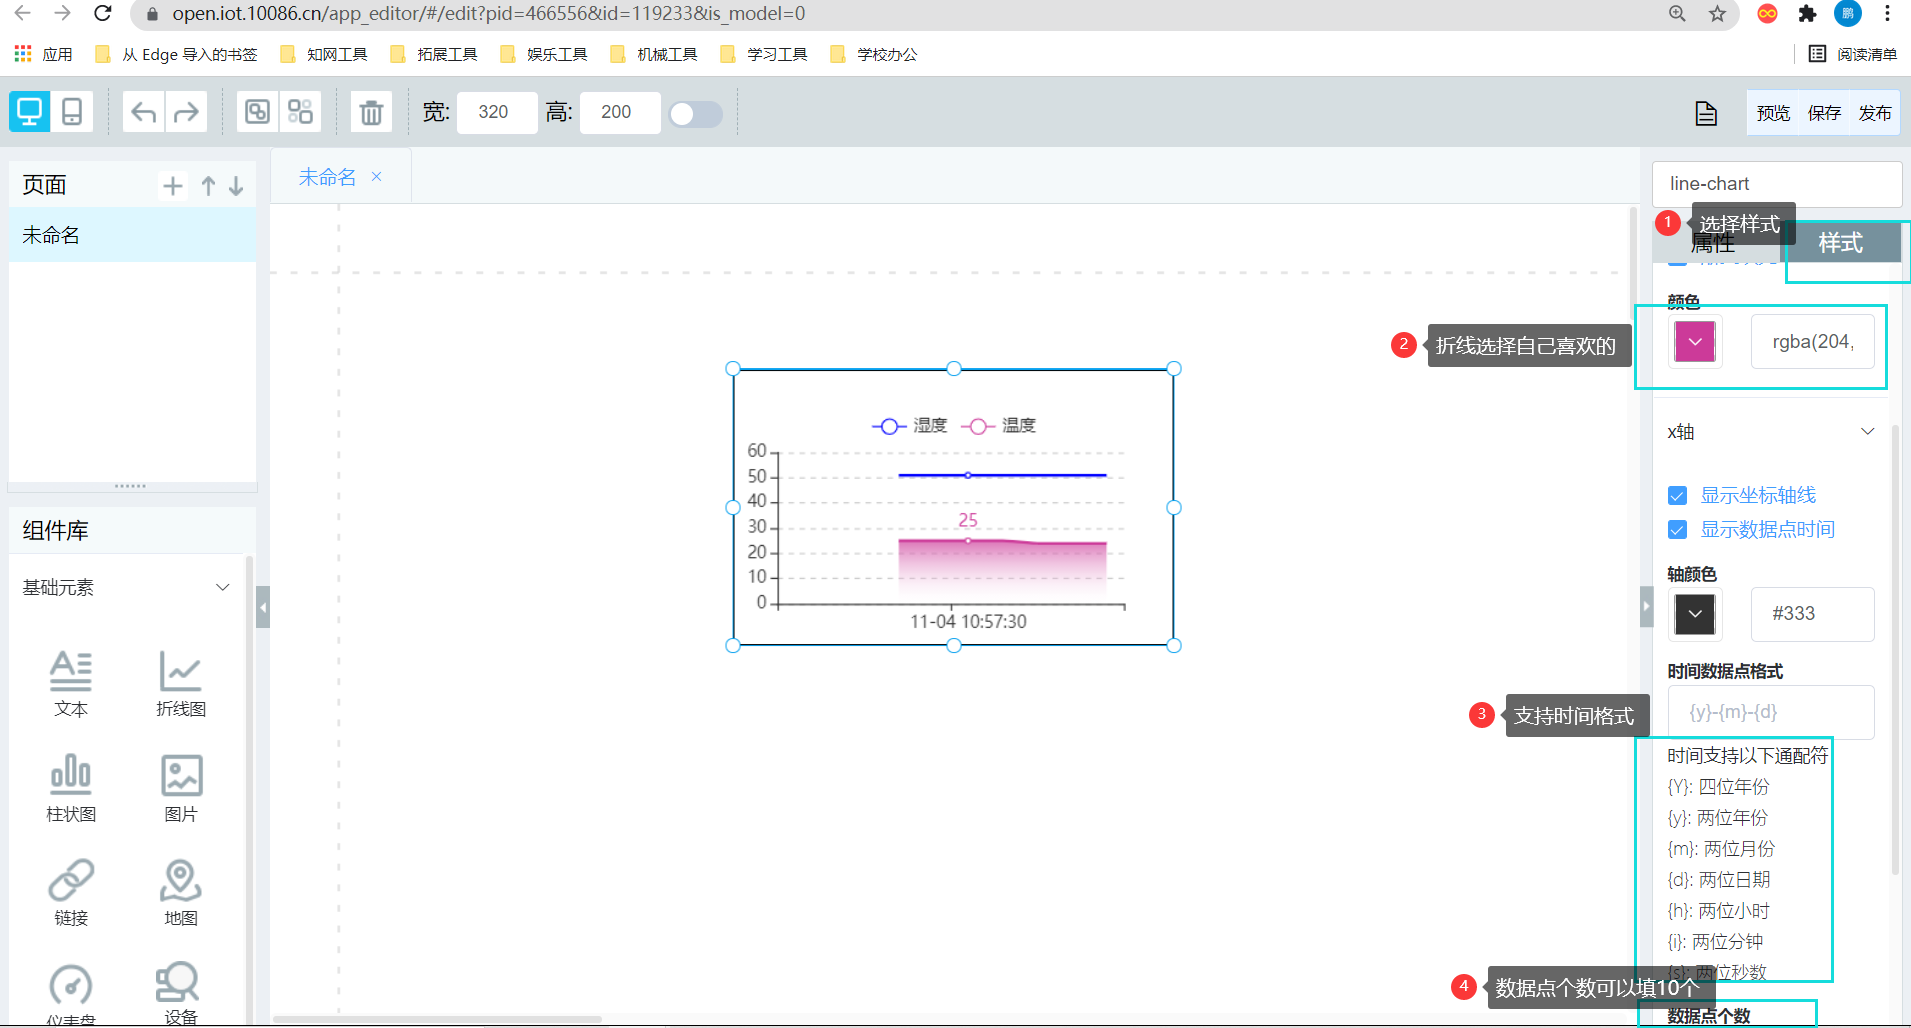Collapse the 基础元素 component group
This screenshot has height=1028, width=1911.
pyautogui.click(x=223, y=587)
